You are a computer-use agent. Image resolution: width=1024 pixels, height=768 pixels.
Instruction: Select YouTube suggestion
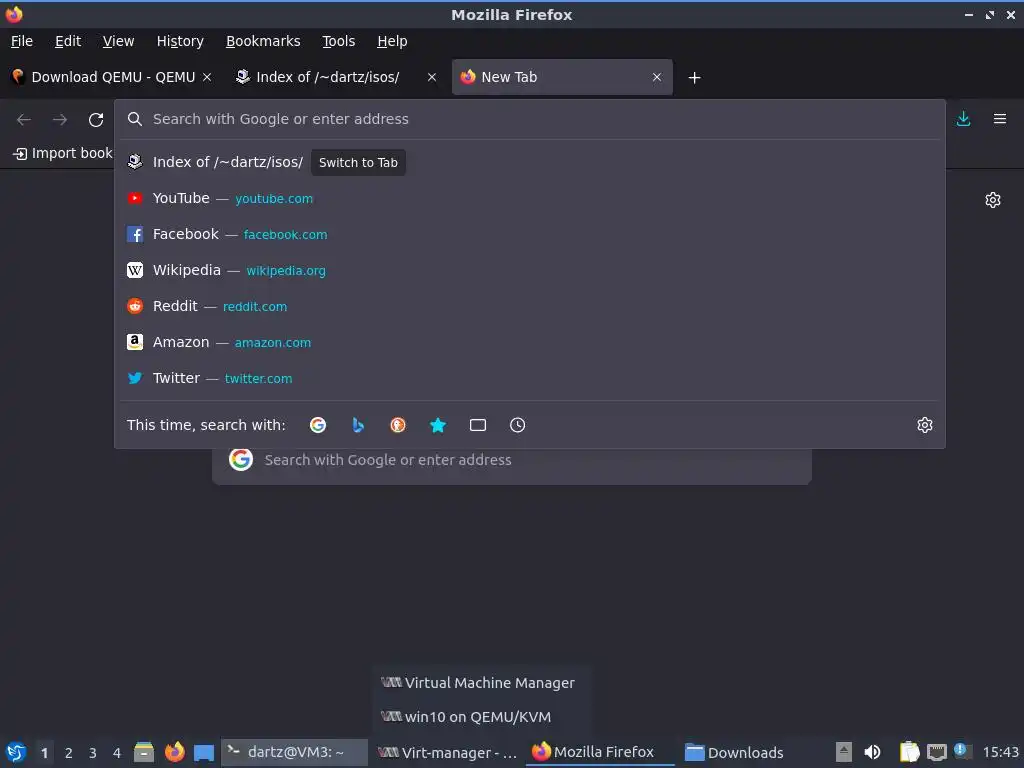point(529,199)
